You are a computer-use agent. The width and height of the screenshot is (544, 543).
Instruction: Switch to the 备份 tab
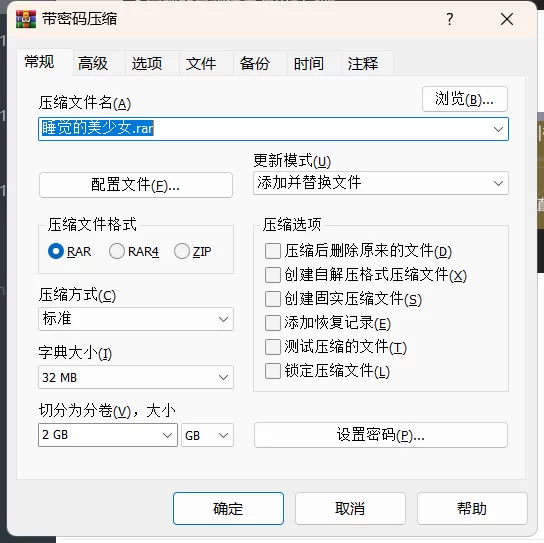(255, 63)
